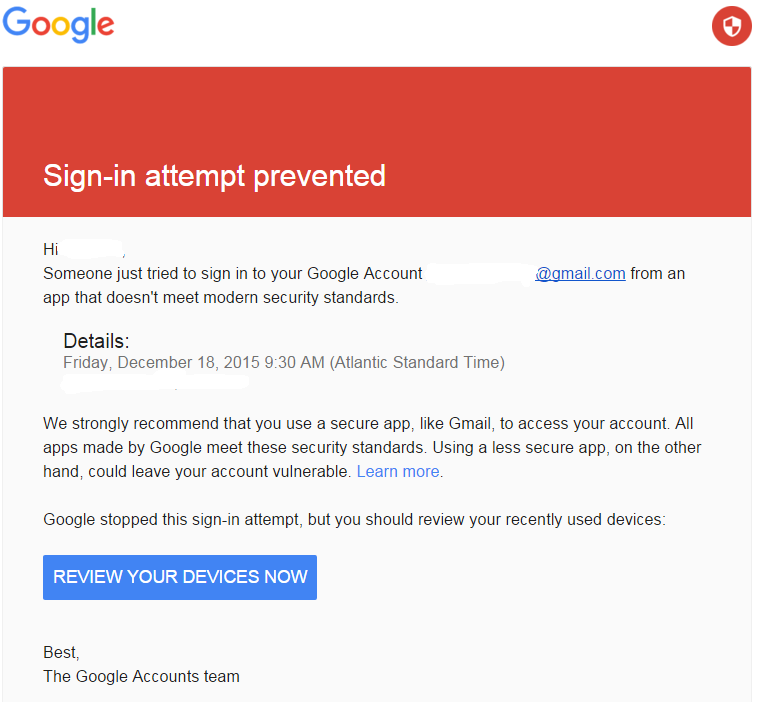Click the redacted email username area
Image resolution: width=762 pixels, height=702 pixels.
click(481, 274)
